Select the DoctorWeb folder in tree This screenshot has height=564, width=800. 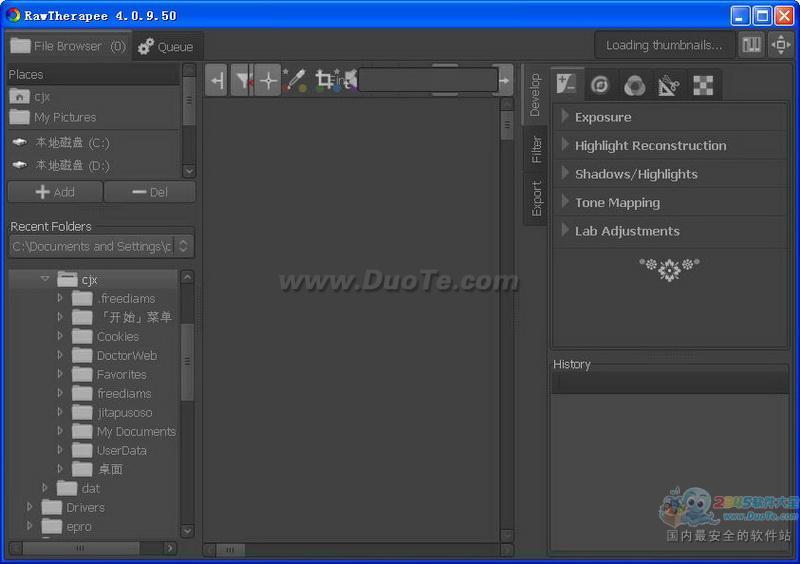[126, 355]
